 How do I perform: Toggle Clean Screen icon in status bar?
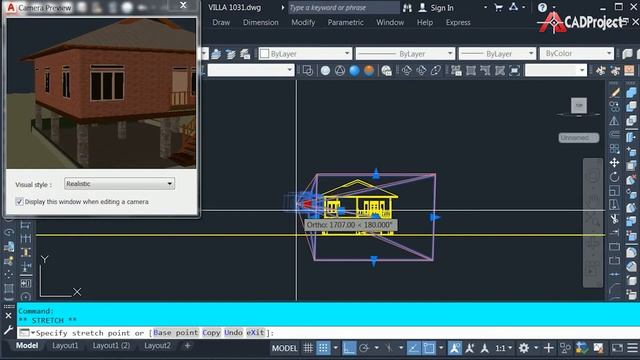pos(617,348)
